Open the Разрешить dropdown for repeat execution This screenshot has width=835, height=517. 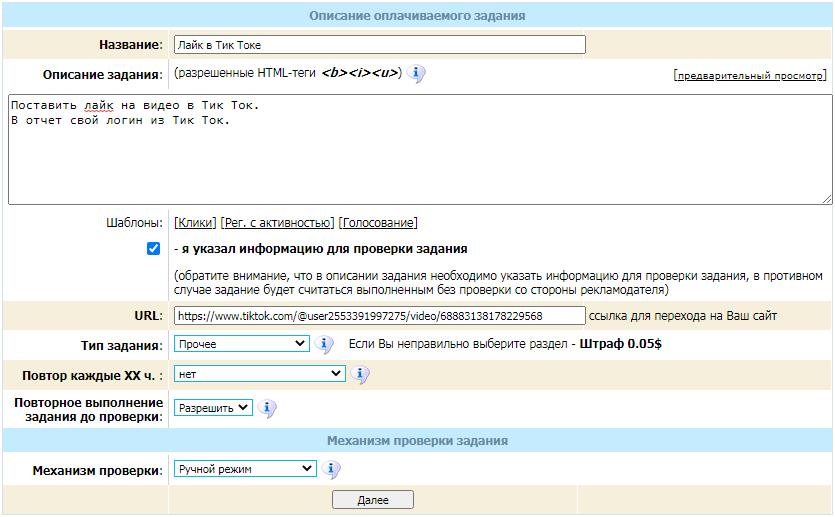coord(213,408)
